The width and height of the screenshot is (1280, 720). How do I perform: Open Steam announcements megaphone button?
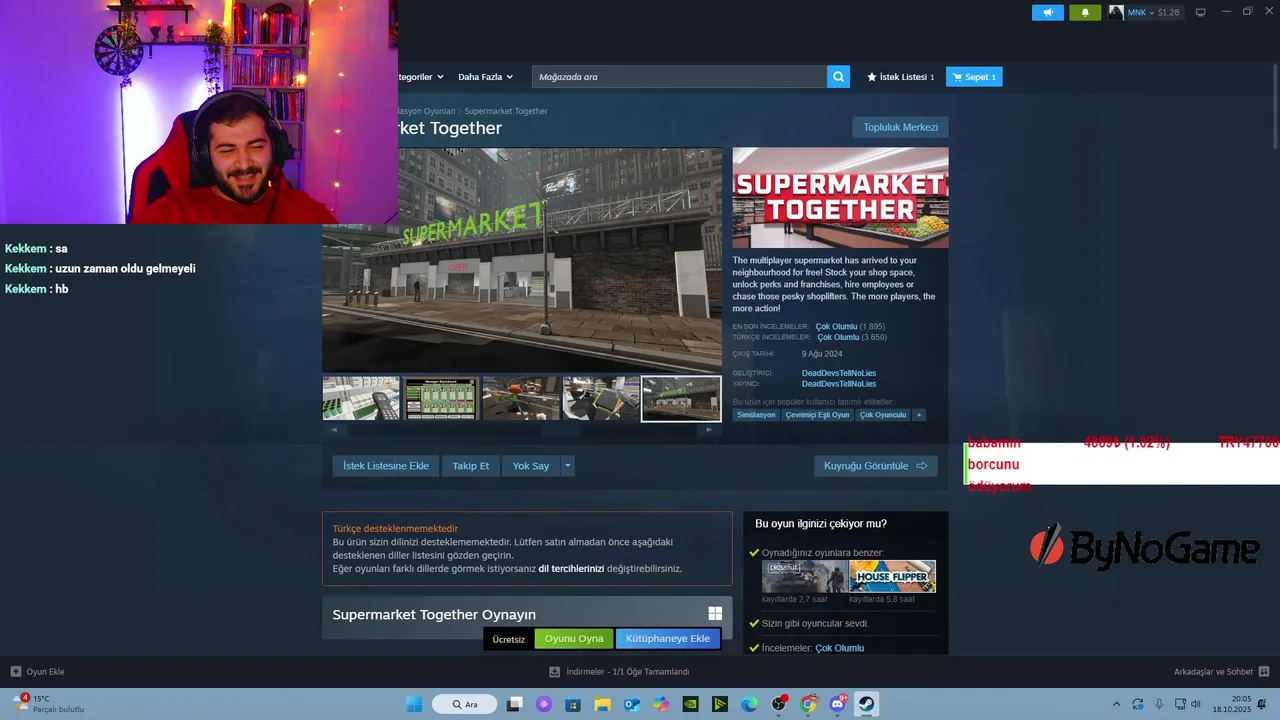tap(1048, 12)
